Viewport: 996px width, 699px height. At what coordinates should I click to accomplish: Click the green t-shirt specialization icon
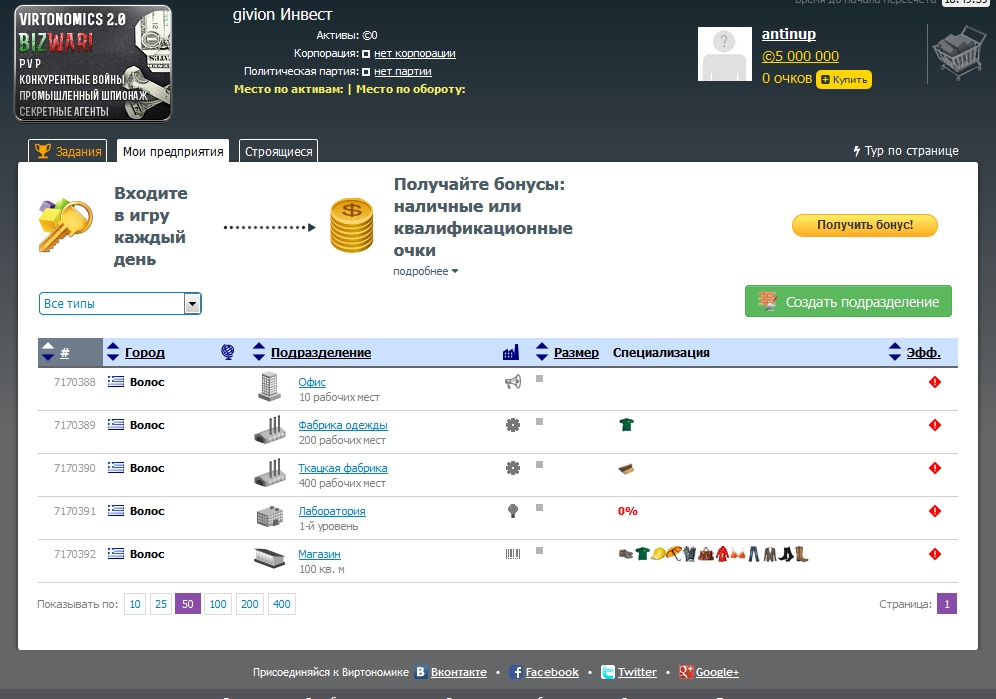[x=627, y=425]
